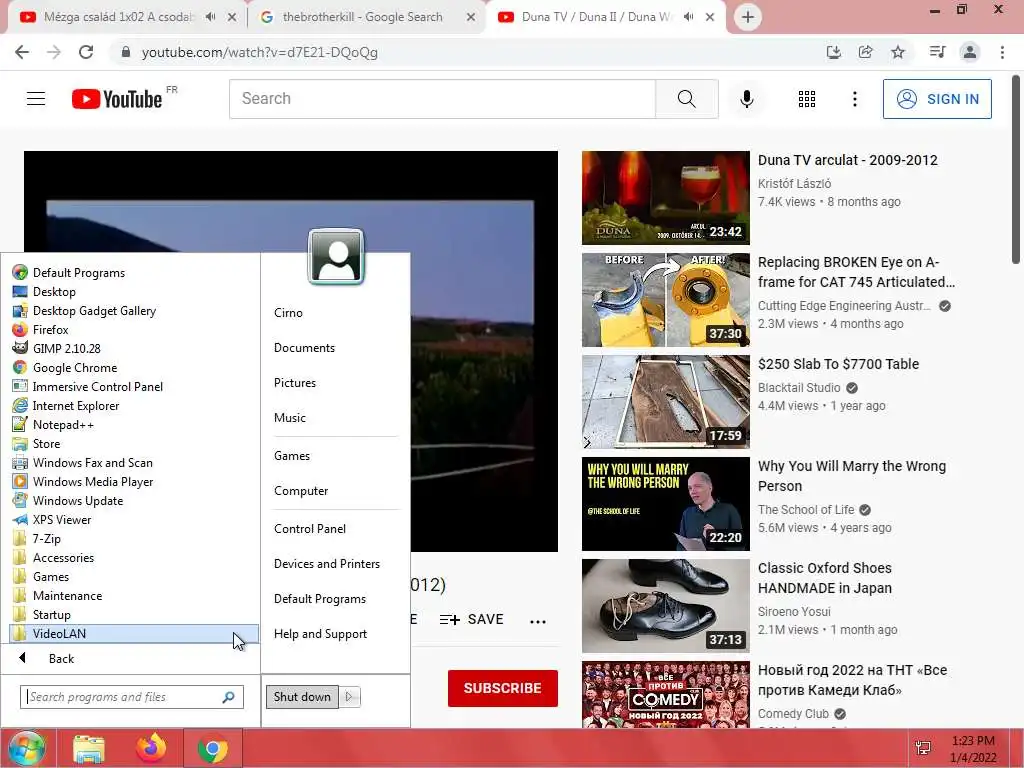Open the YouTube settings three-dot menu

855,99
